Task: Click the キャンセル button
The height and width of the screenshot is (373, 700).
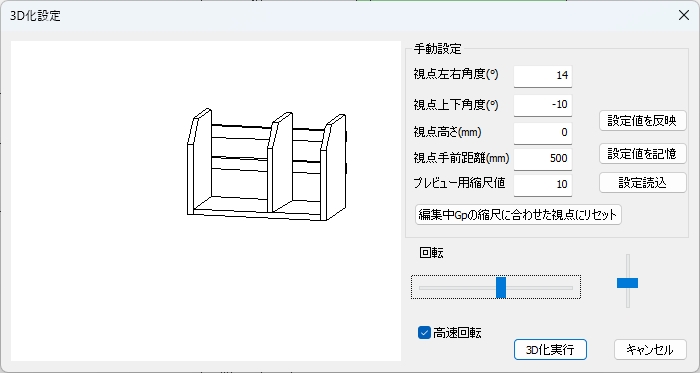Action: tap(650, 349)
